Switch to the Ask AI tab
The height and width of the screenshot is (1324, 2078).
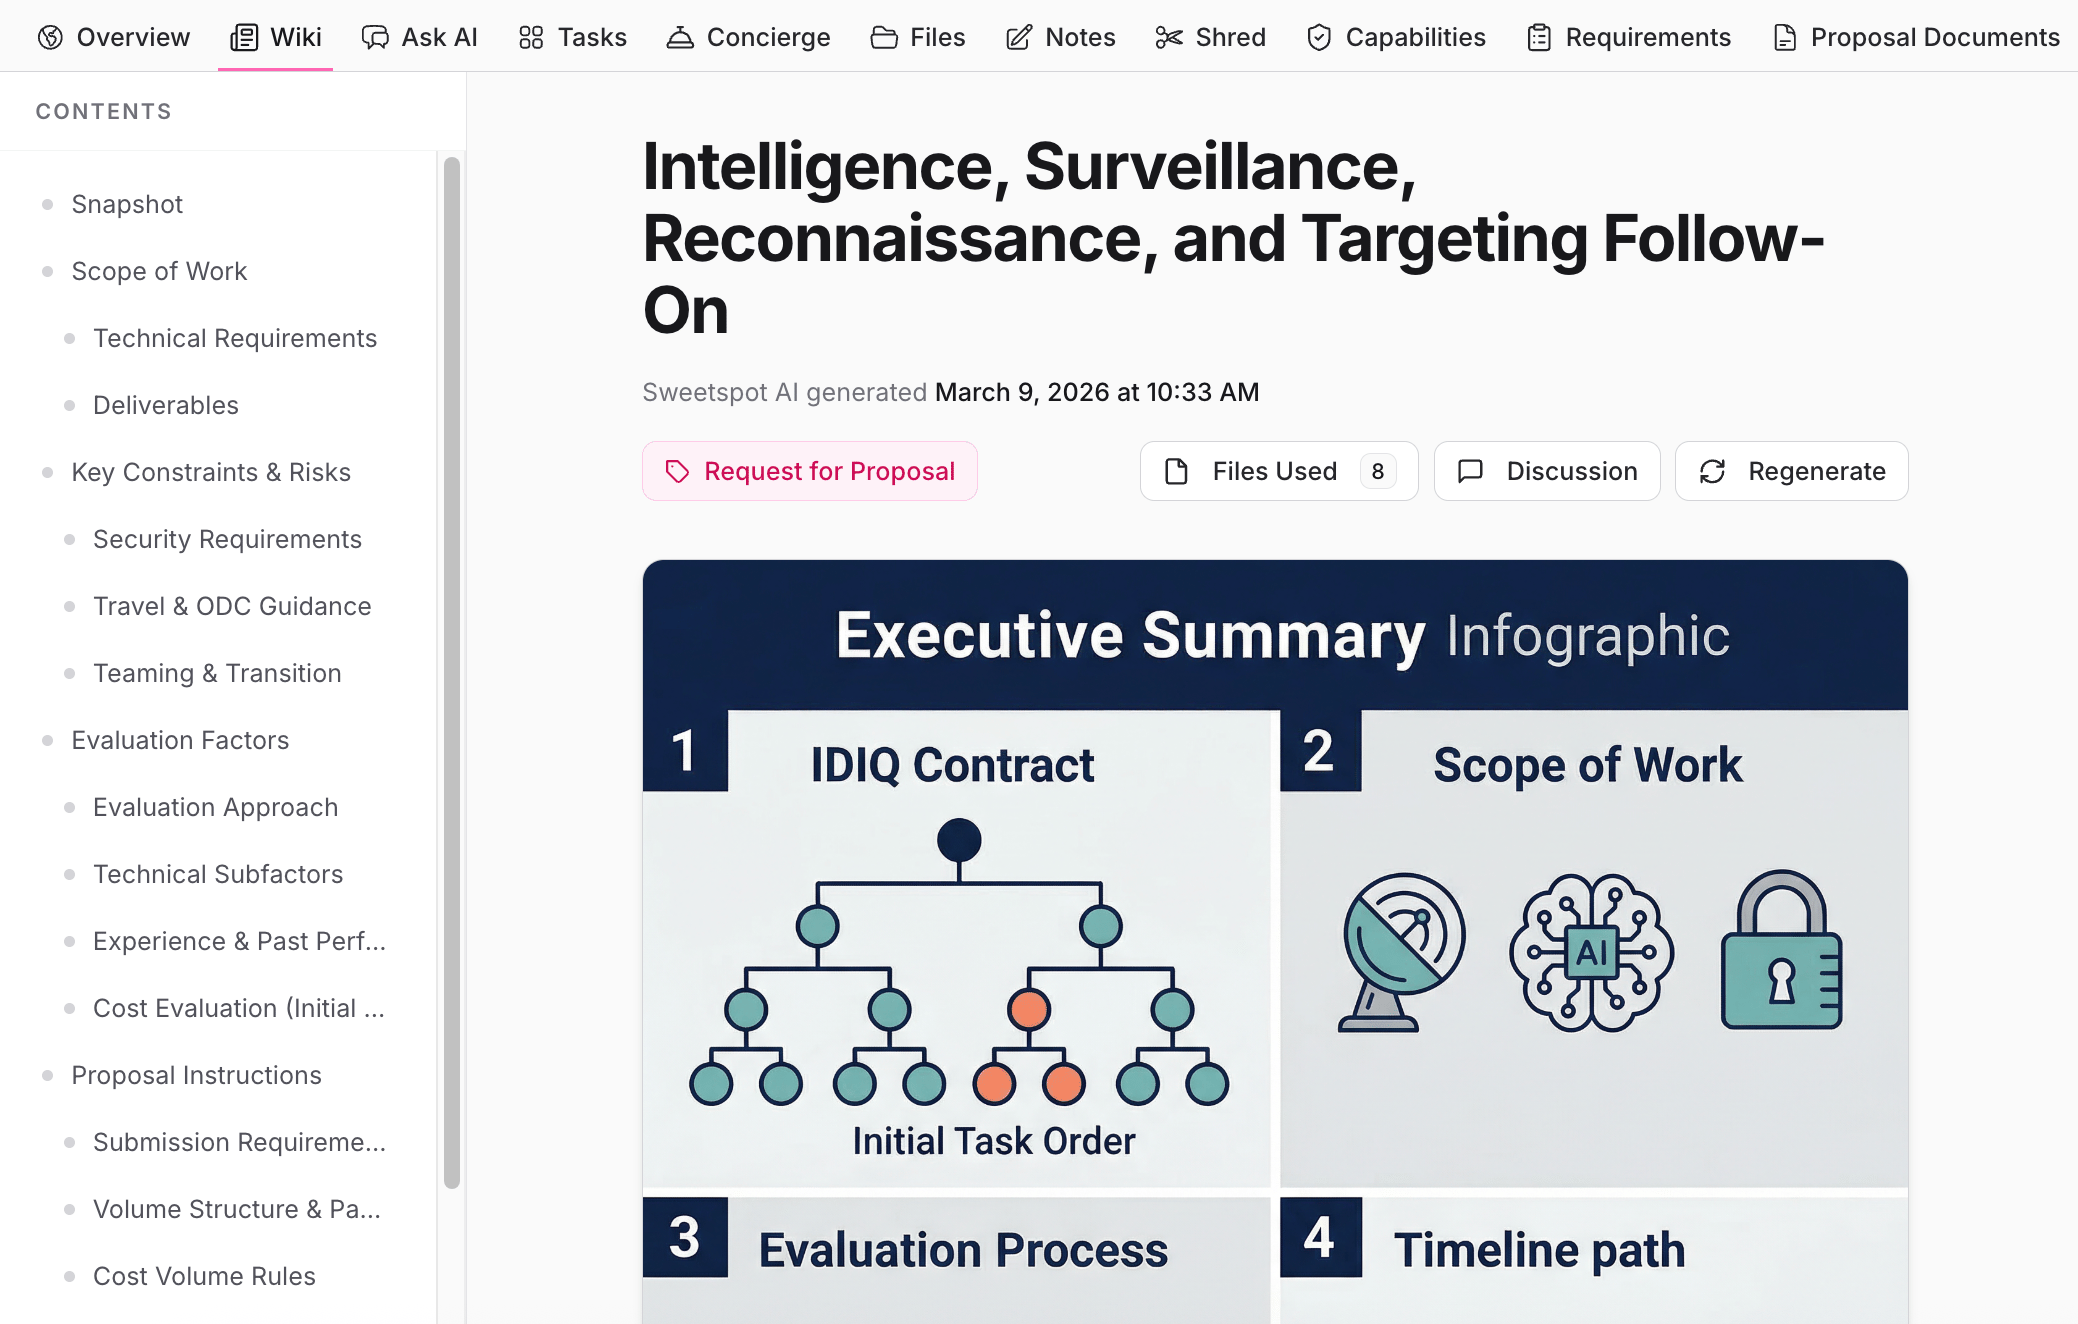tap(420, 37)
